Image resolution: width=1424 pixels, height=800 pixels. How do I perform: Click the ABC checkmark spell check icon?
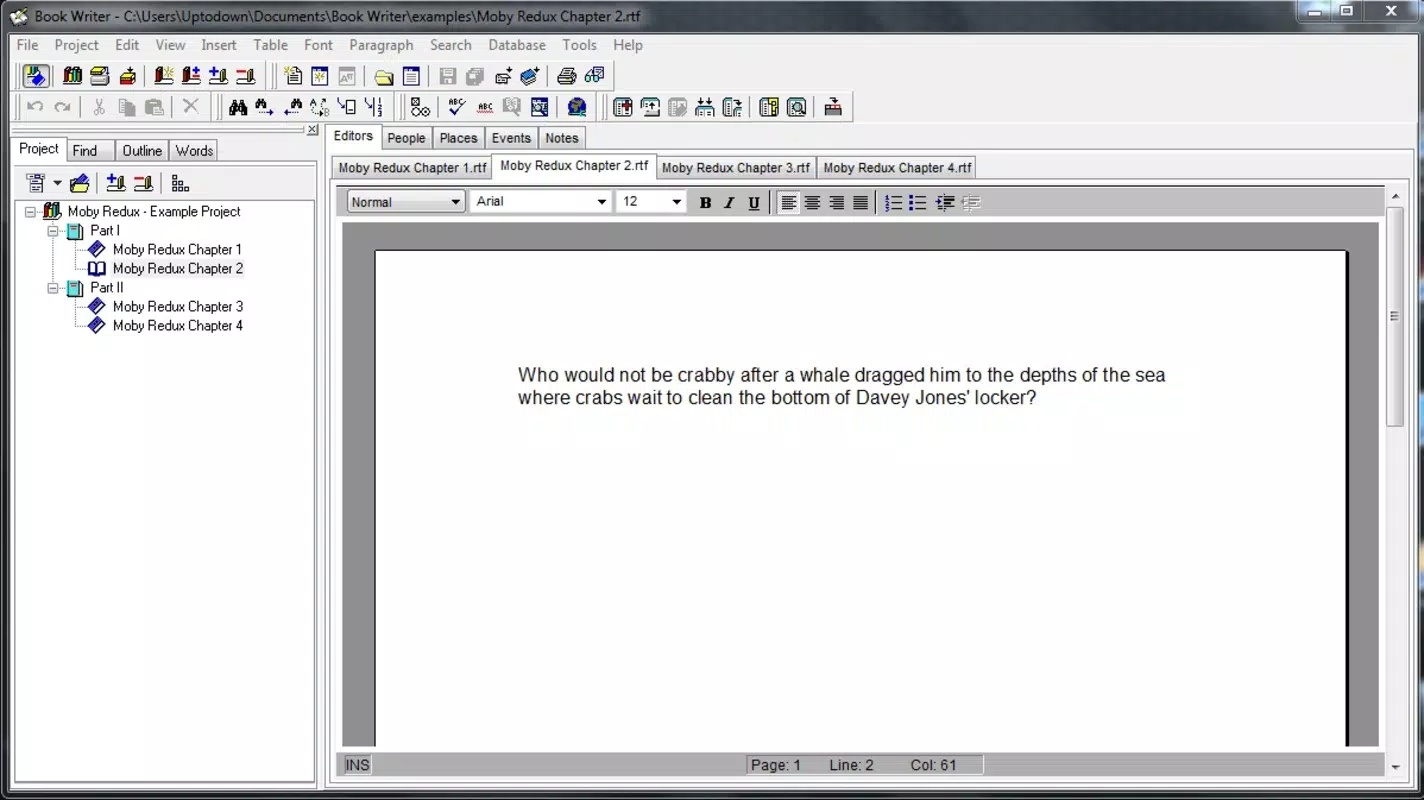pyautogui.click(x=457, y=107)
